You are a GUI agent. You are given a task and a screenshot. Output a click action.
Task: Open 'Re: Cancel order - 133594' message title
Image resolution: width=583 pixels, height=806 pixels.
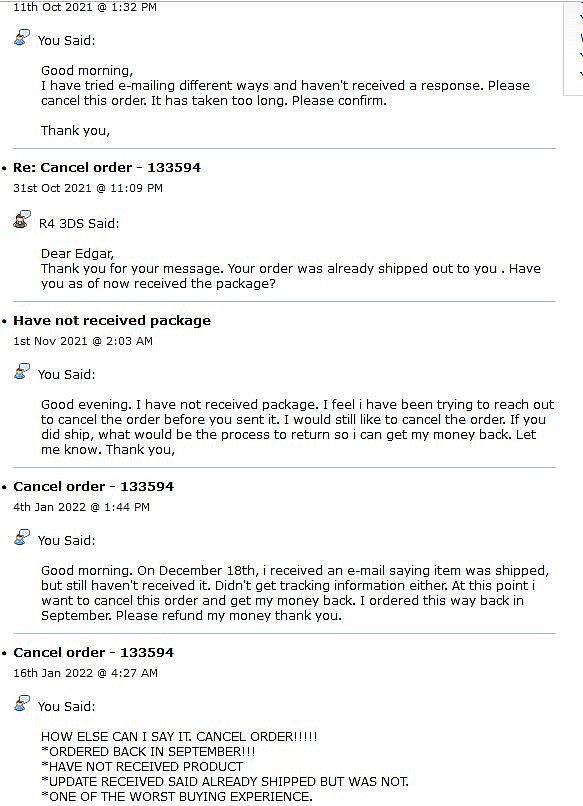pos(107,168)
